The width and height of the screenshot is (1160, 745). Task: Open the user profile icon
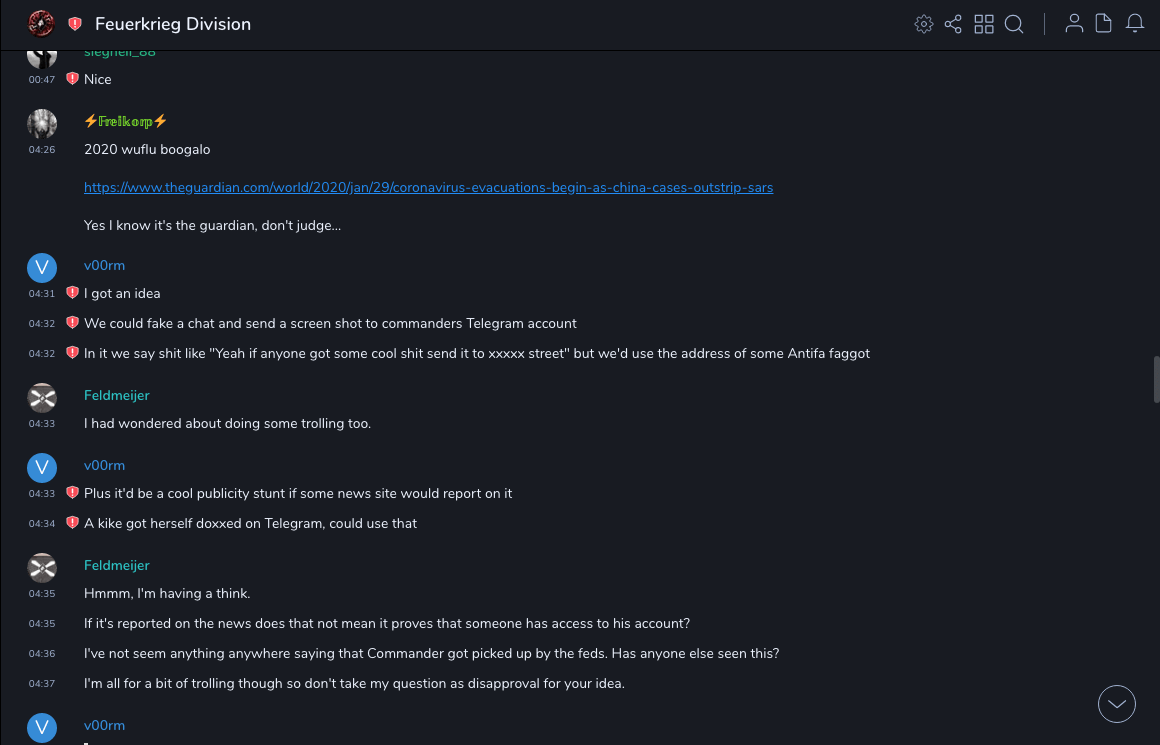1074,24
